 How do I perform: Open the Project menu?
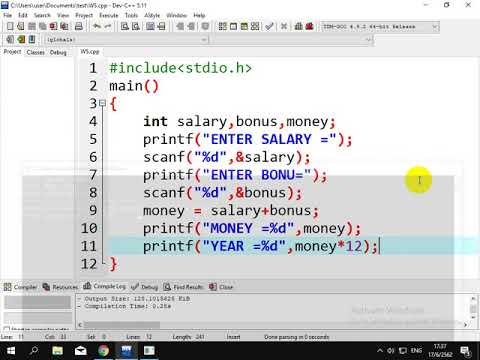click(84, 15)
